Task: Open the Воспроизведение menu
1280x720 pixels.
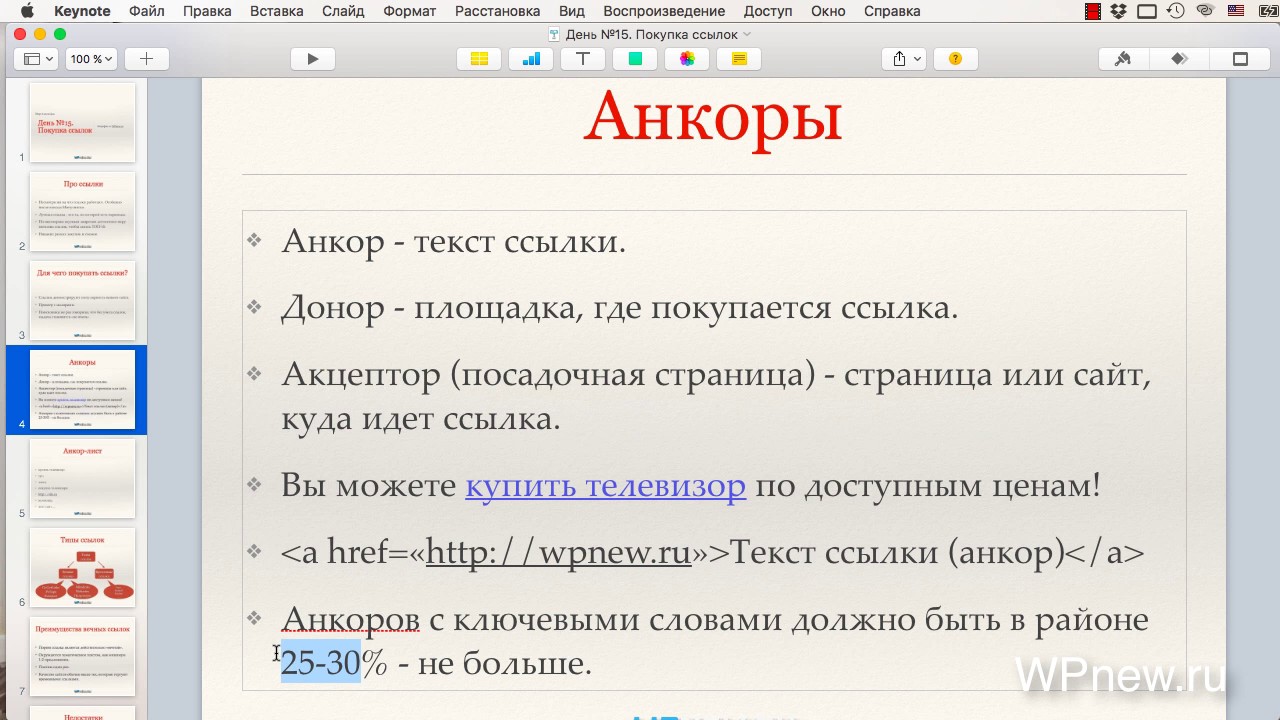Action: click(664, 11)
